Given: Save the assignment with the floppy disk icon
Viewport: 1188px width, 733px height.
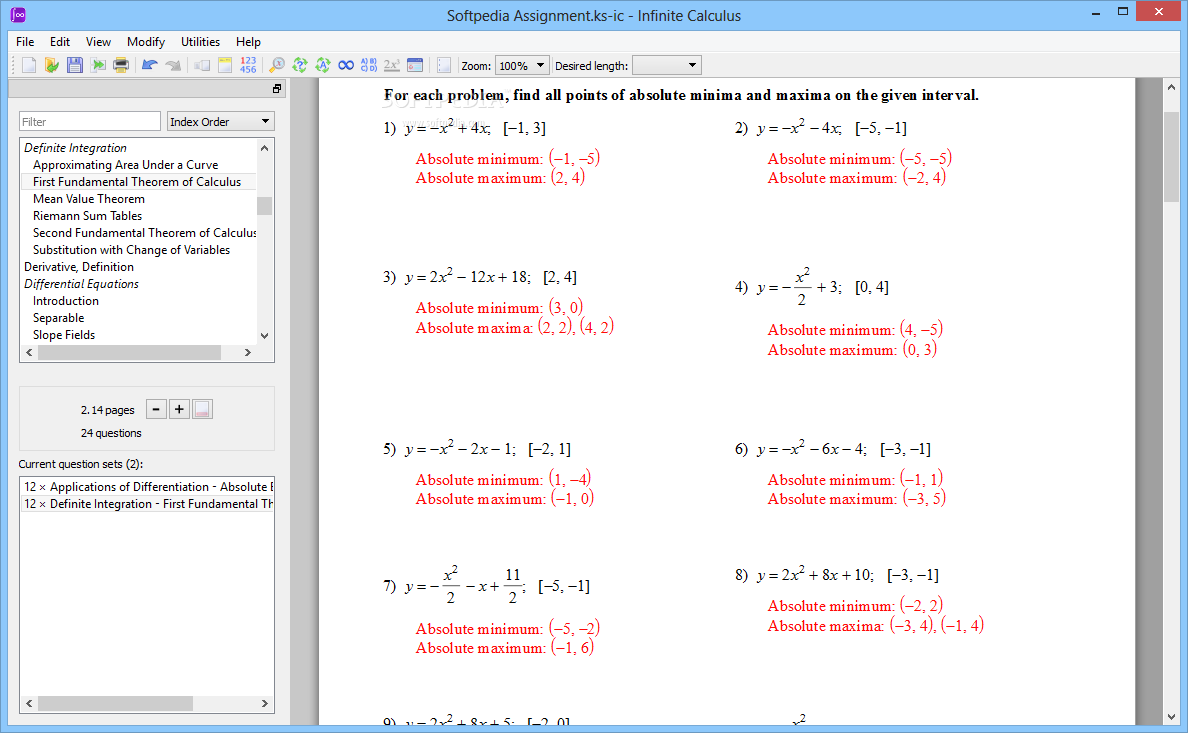Looking at the screenshot, I should click(74, 65).
